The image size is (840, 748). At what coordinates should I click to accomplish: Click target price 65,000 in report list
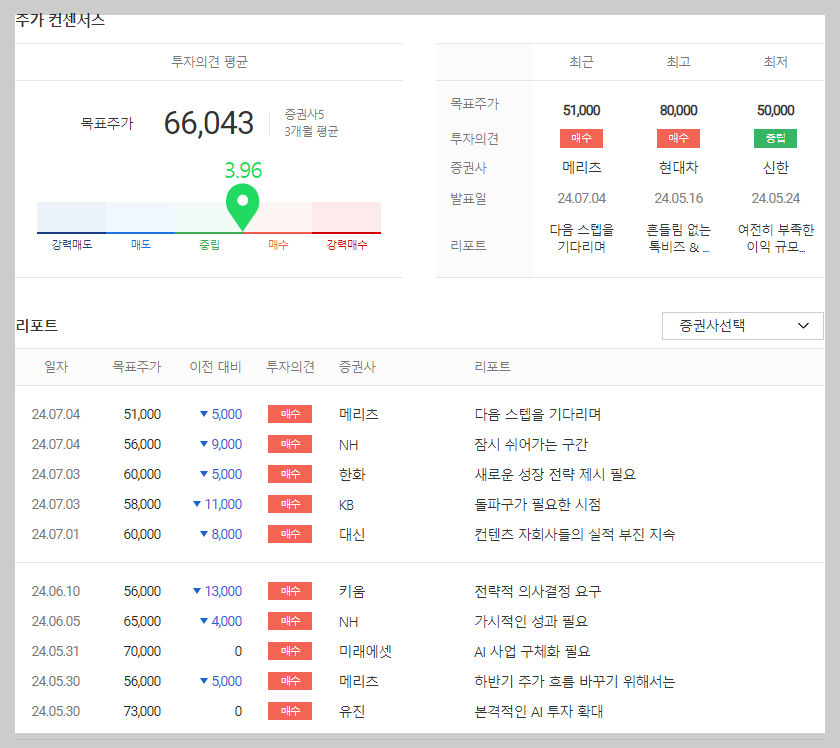coord(142,621)
